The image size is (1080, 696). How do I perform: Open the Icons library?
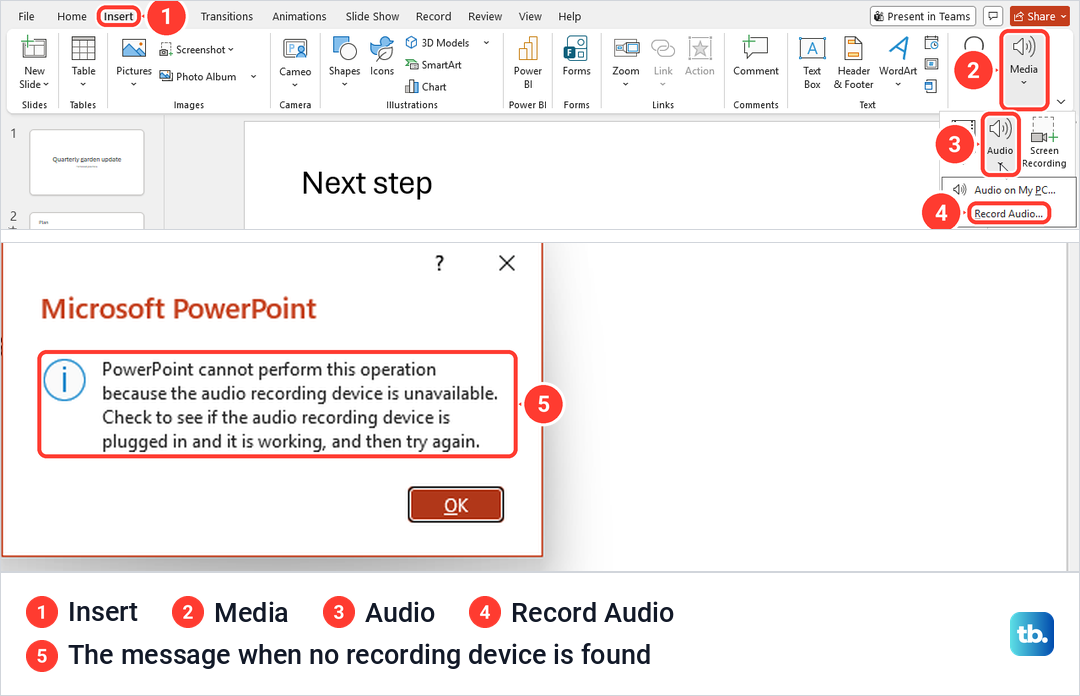[x=382, y=57]
